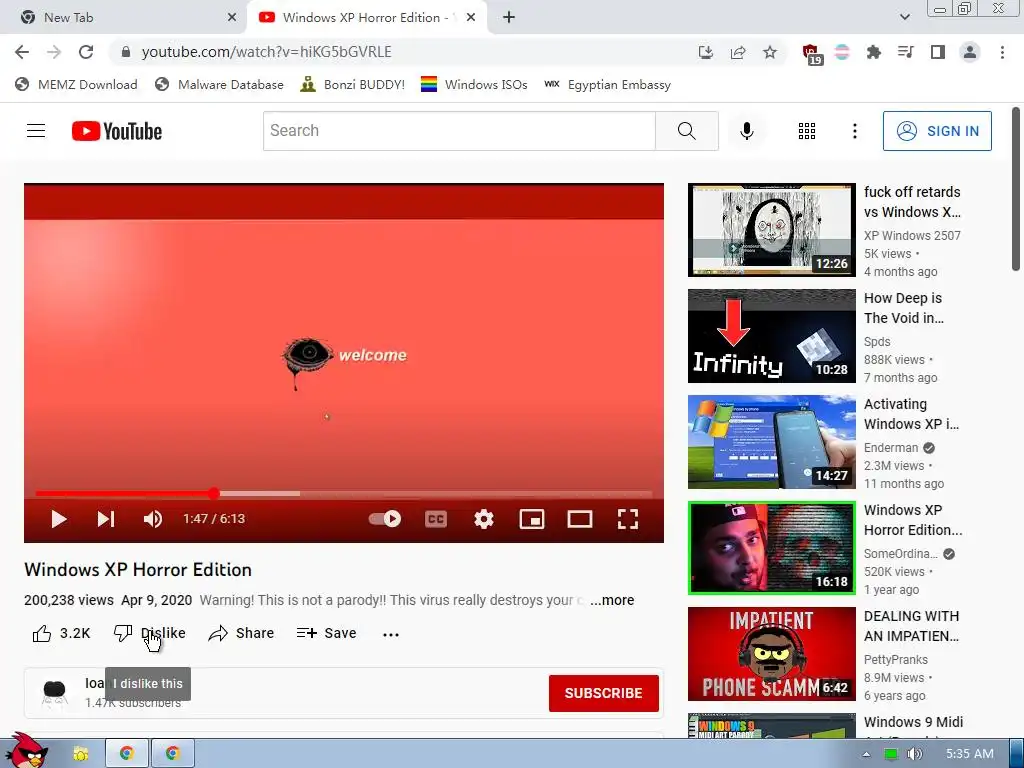Open the media control icon in toolbar
This screenshot has height=768, width=1024.
click(905, 52)
